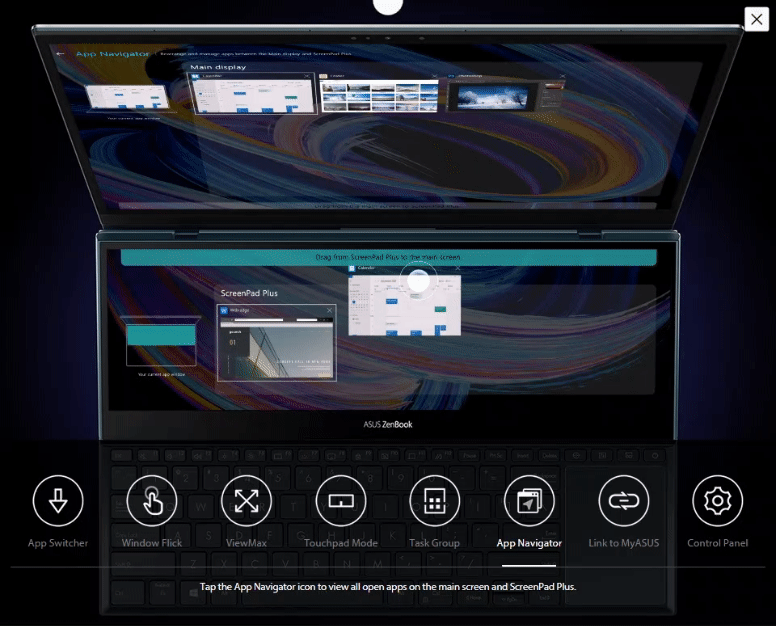Screen dimensions: 776x626
Task: Click the ASUS ZenBook logo text
Action: [x=388, y=424]
